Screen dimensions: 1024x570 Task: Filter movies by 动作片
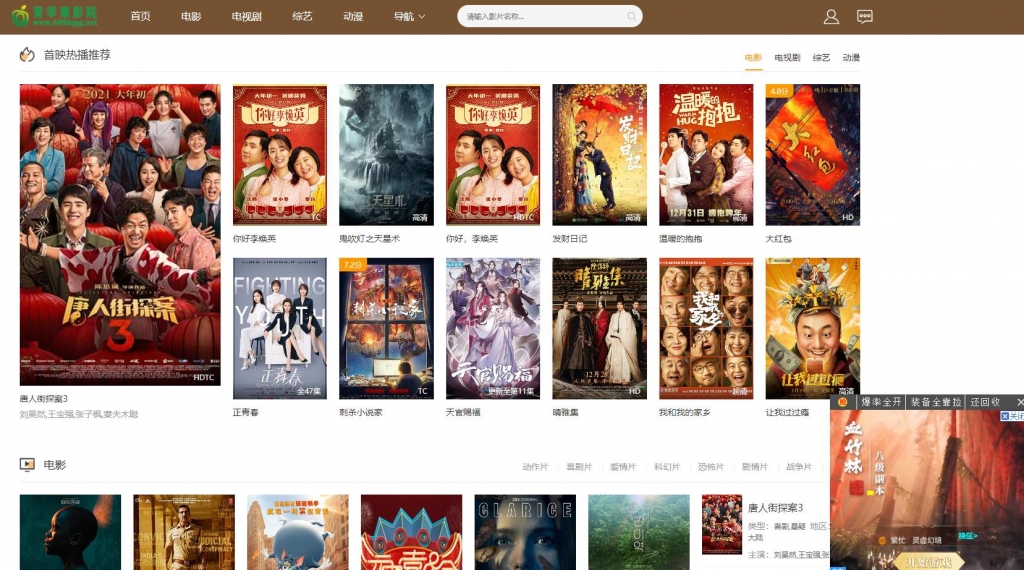(535, 466)
